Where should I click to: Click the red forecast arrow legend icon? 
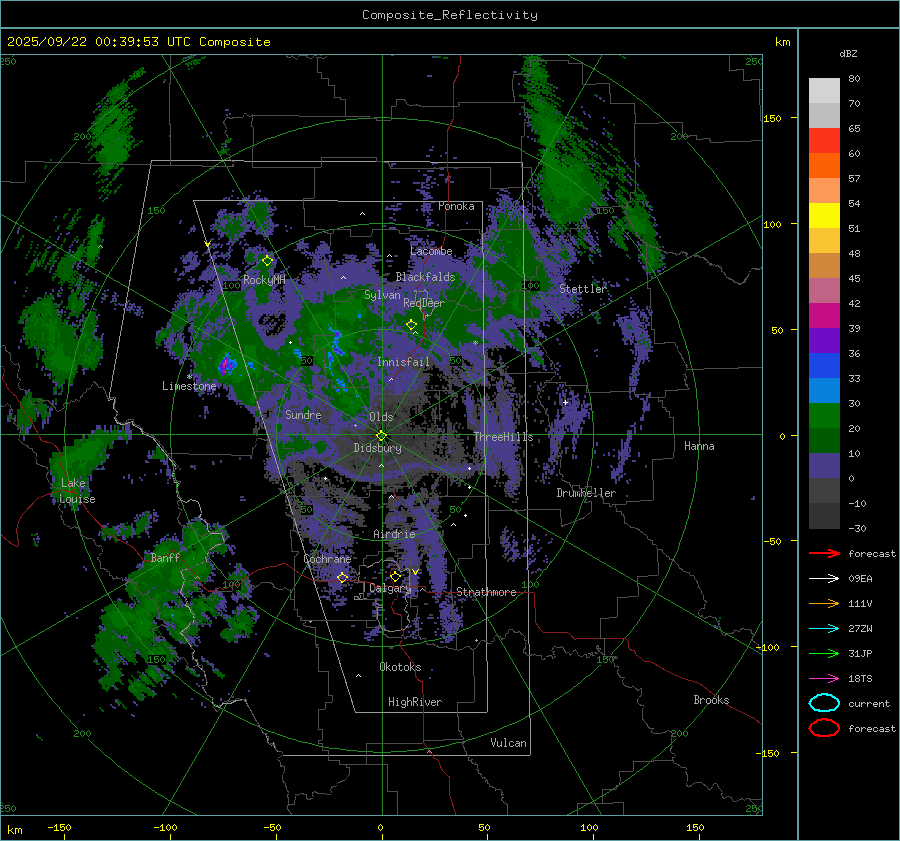pyautogui.click(x=823, y=553)
